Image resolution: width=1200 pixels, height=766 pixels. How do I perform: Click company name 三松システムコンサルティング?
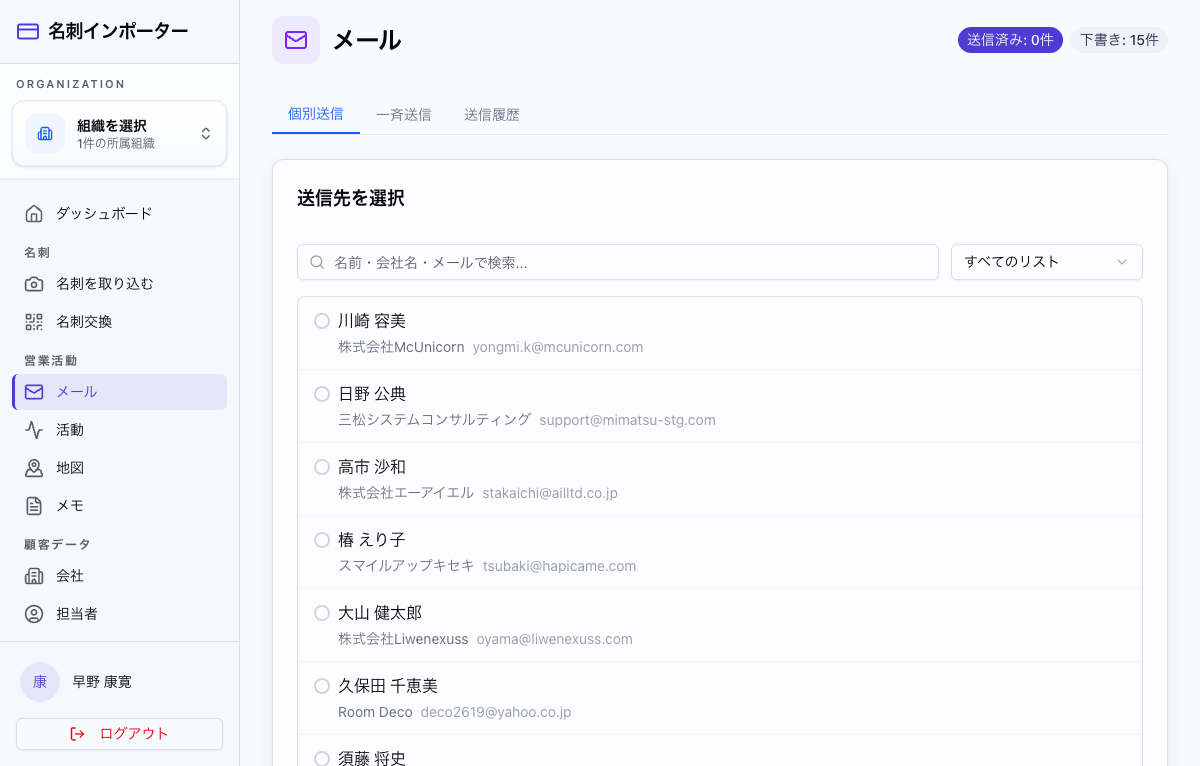coord(435,420)
